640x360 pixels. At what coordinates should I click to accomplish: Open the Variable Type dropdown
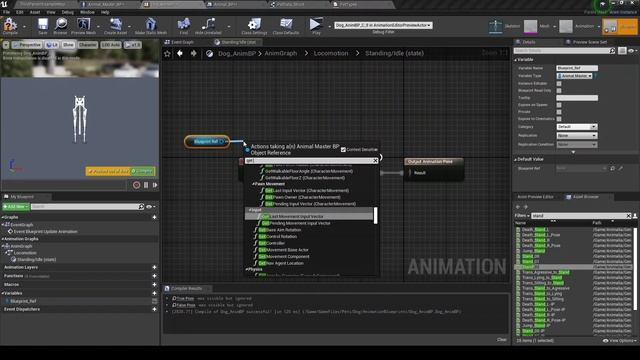(575, 76)
